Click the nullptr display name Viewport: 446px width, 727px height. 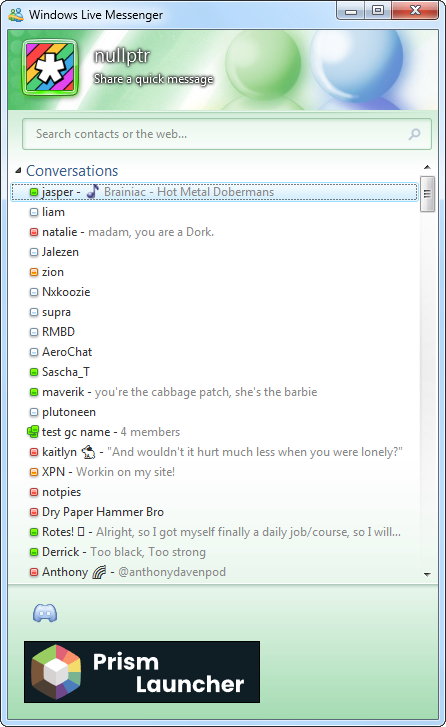tap(122, 56)
